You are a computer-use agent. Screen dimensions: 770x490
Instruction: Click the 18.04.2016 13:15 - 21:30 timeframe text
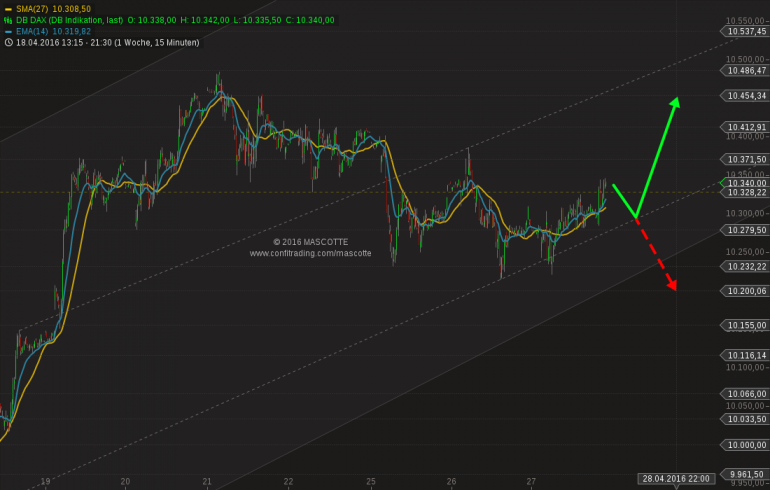pos(108,43)
